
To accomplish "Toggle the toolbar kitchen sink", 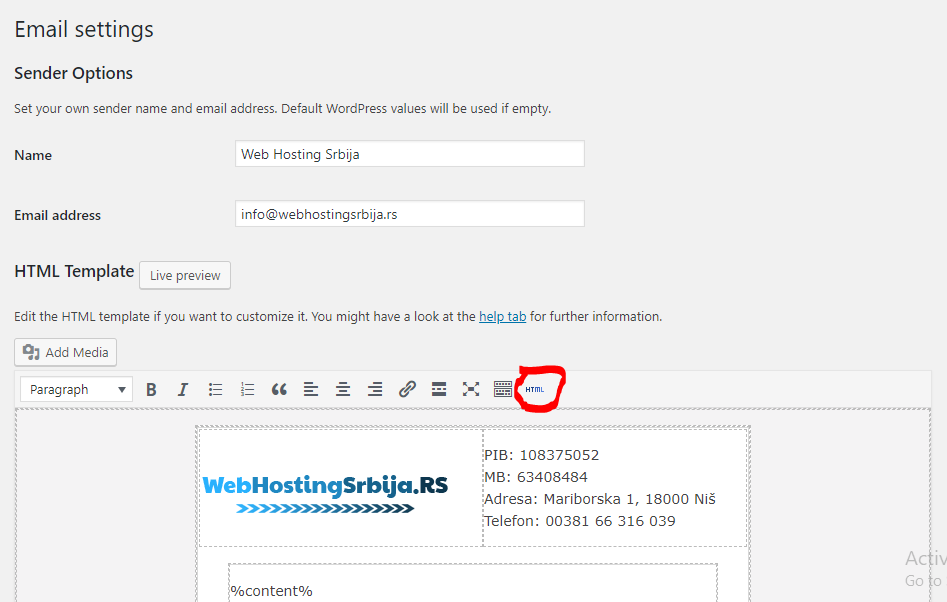I will click(x=503, y=389).
